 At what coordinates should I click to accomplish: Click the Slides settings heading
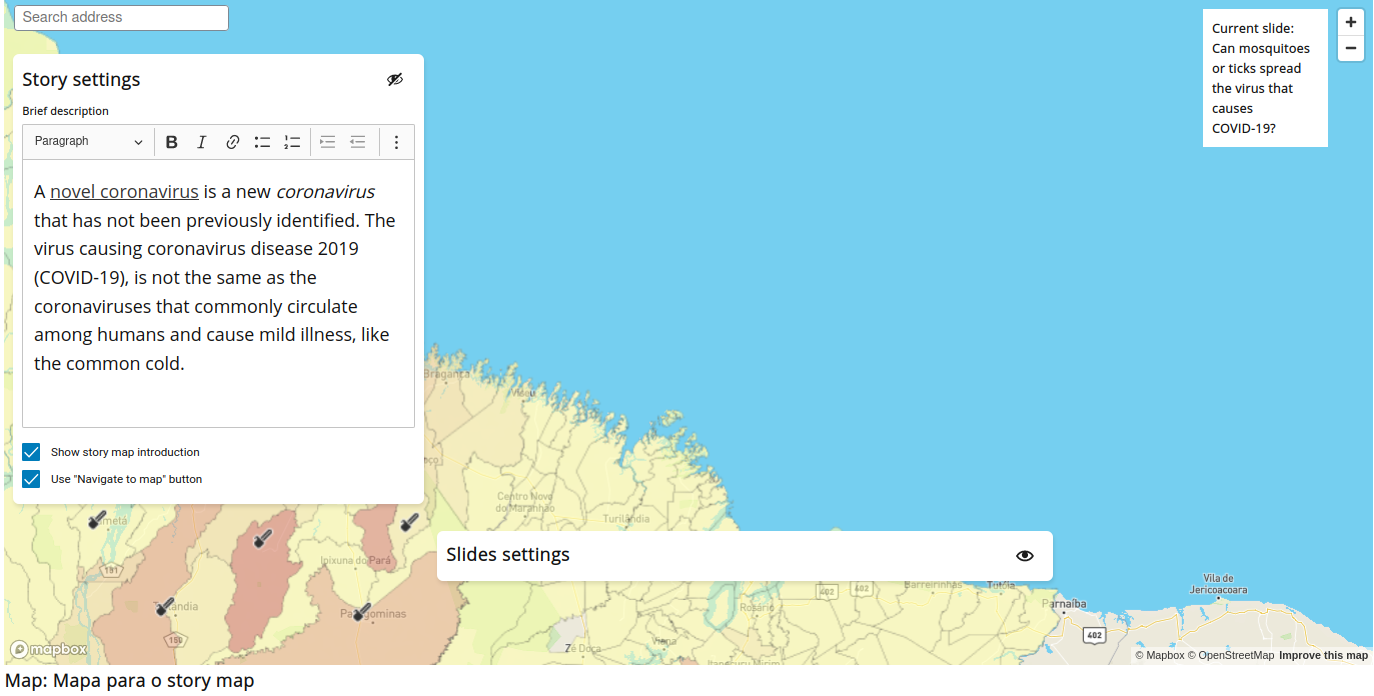click(508, 555)
